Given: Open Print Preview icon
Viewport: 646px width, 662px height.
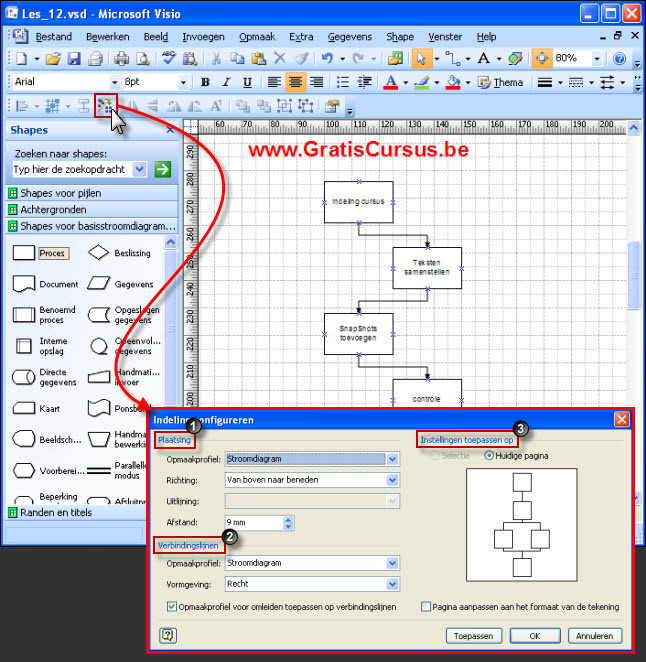Looking at the screenshot, I should [x=143, y=59].
